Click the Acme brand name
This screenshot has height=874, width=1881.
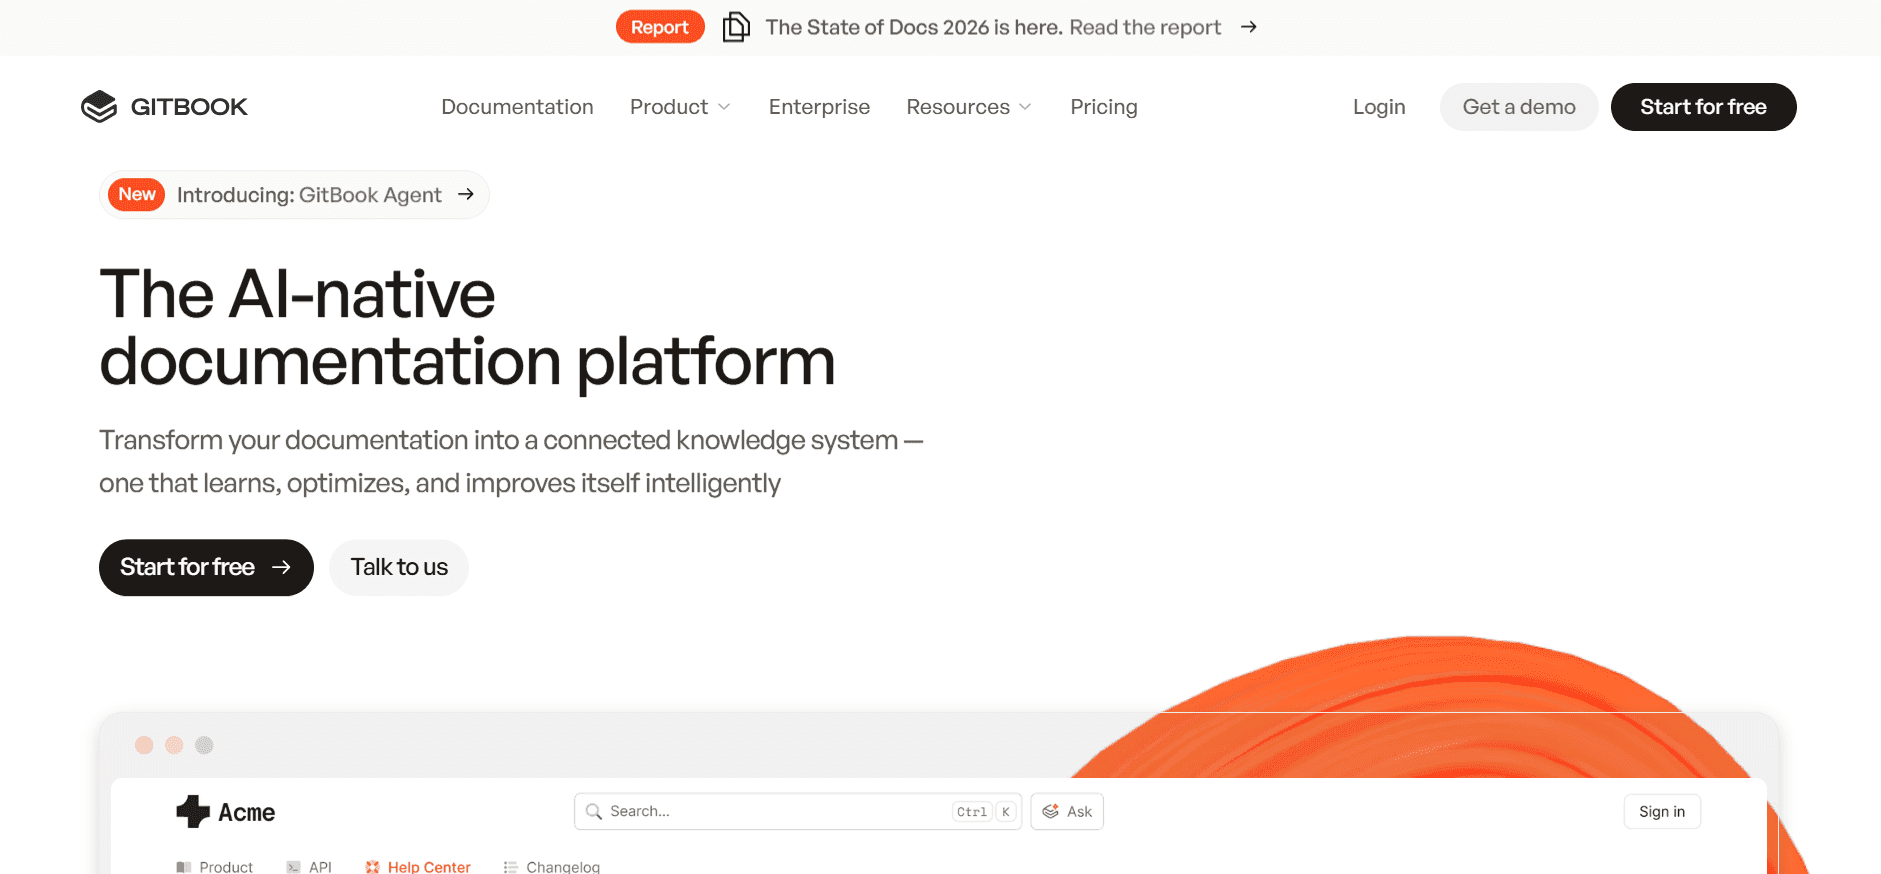point(246,812)
